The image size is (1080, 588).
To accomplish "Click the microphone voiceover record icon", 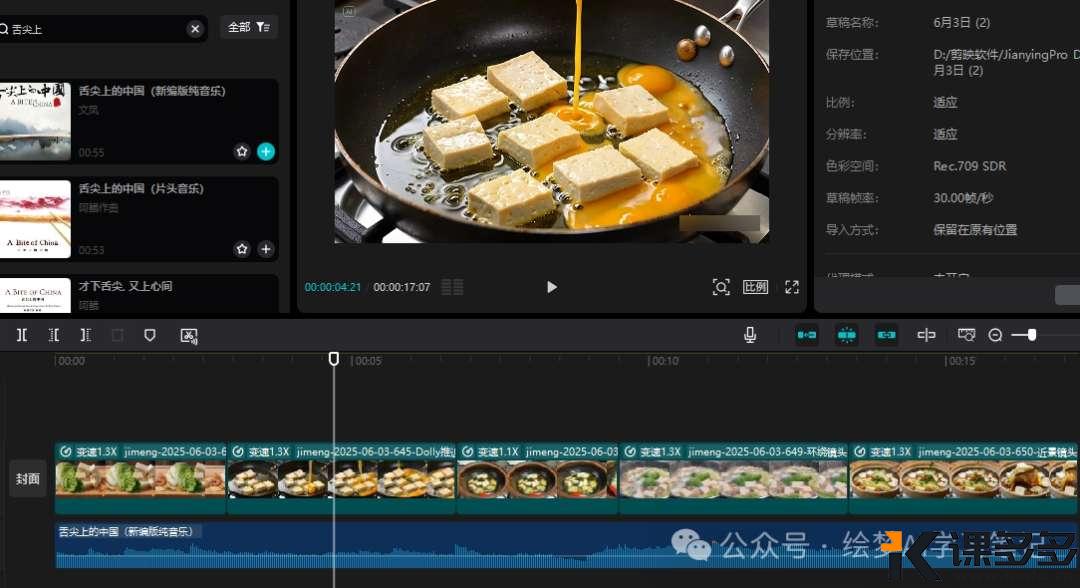I will 750,335.
